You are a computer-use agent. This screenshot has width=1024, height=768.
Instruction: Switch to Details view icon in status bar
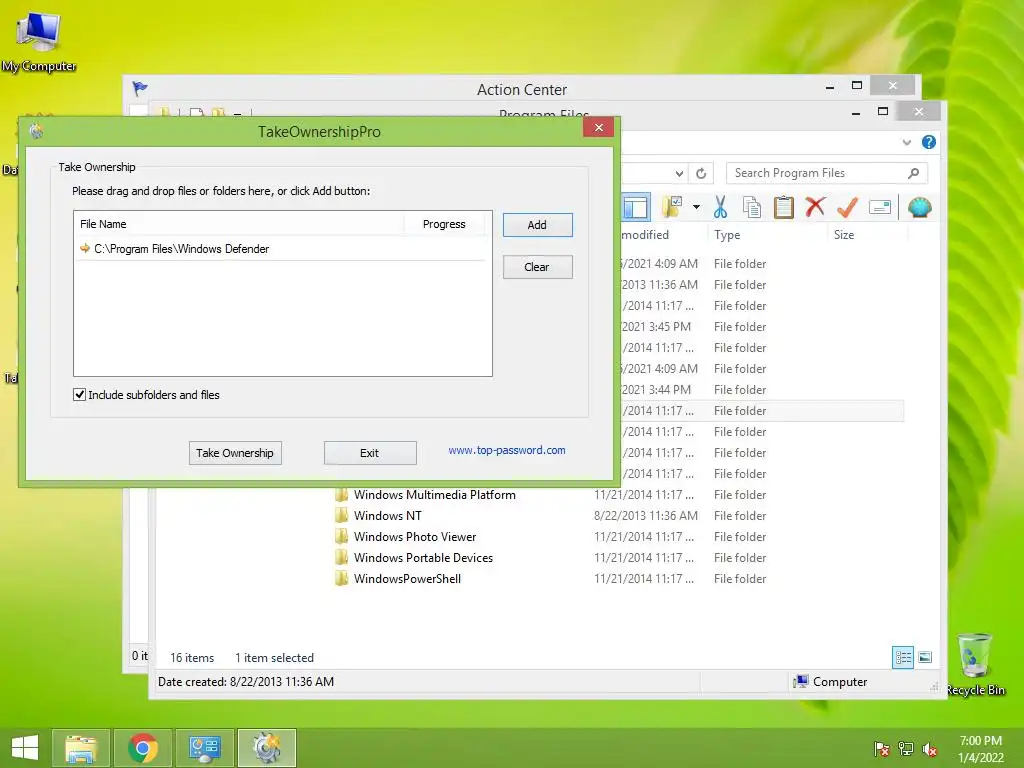[903, 657]
